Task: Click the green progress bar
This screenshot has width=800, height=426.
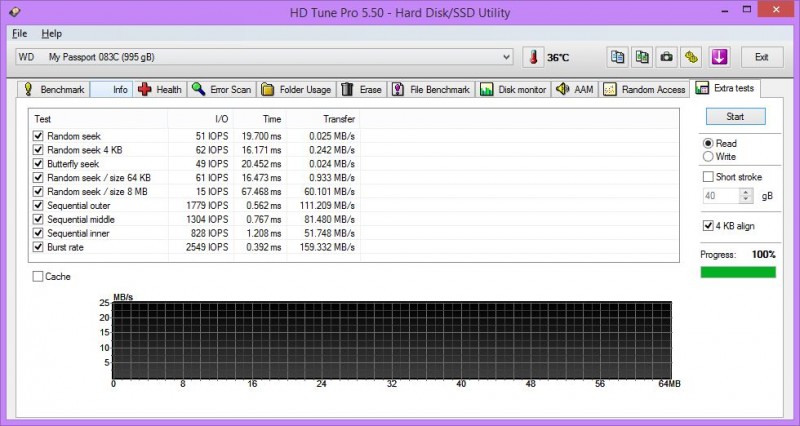Action: tap(738, 272)
